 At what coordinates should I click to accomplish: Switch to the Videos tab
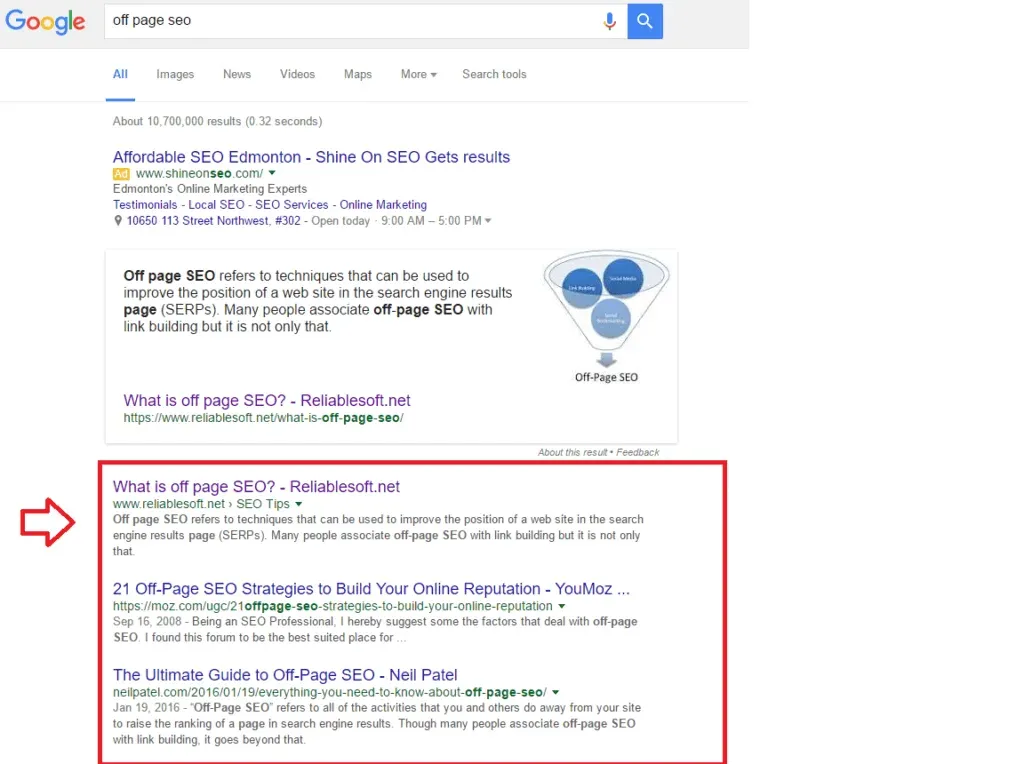[x=297, y=74]
